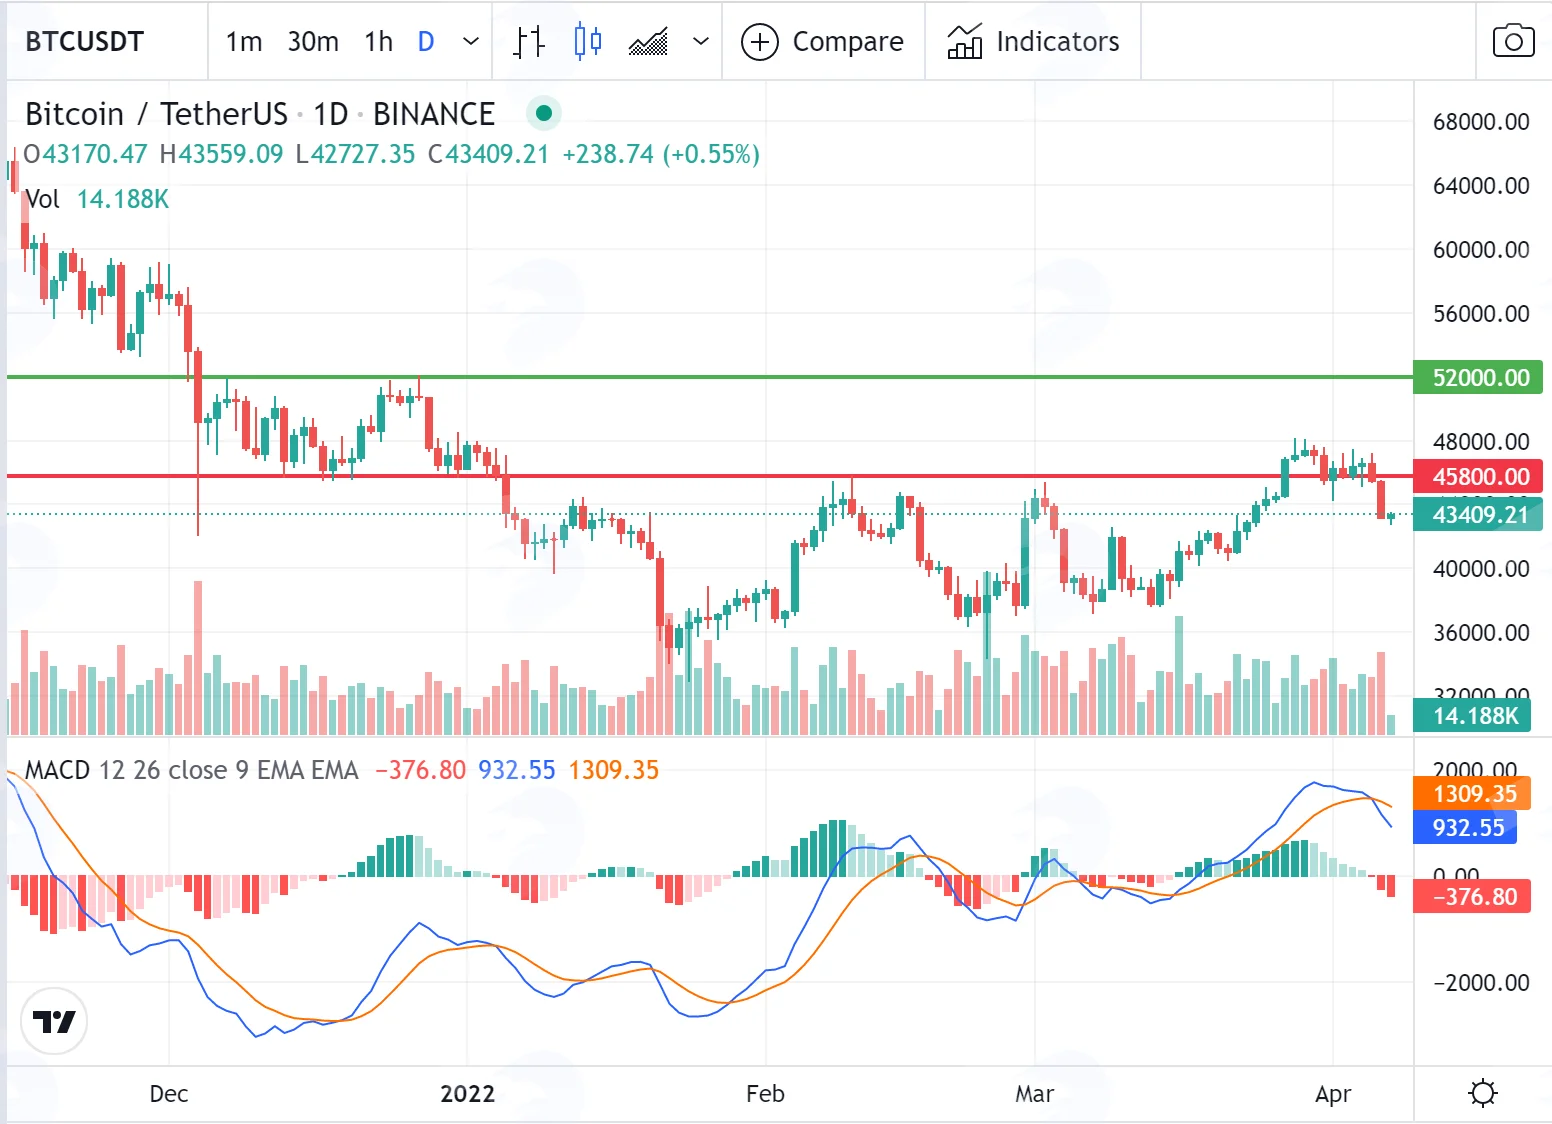Click the red -376.80 histogram axis label
The image size is (1552, 1124).
[1472, 896]
